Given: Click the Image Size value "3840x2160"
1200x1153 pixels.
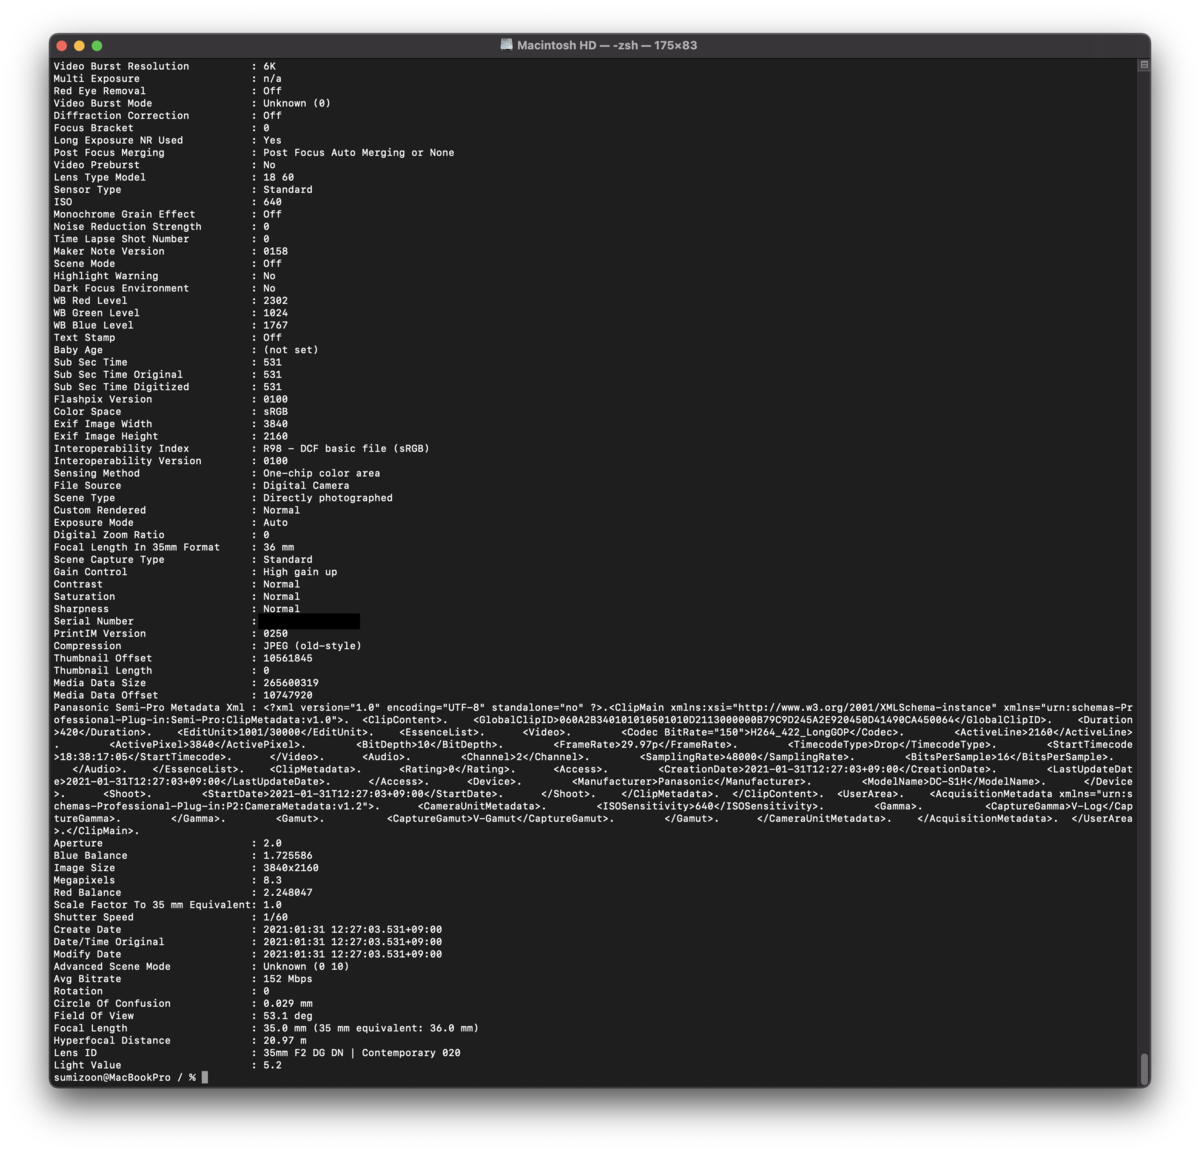Looking at the screenshot, I should pyautogui.click(x=291, y=868).
